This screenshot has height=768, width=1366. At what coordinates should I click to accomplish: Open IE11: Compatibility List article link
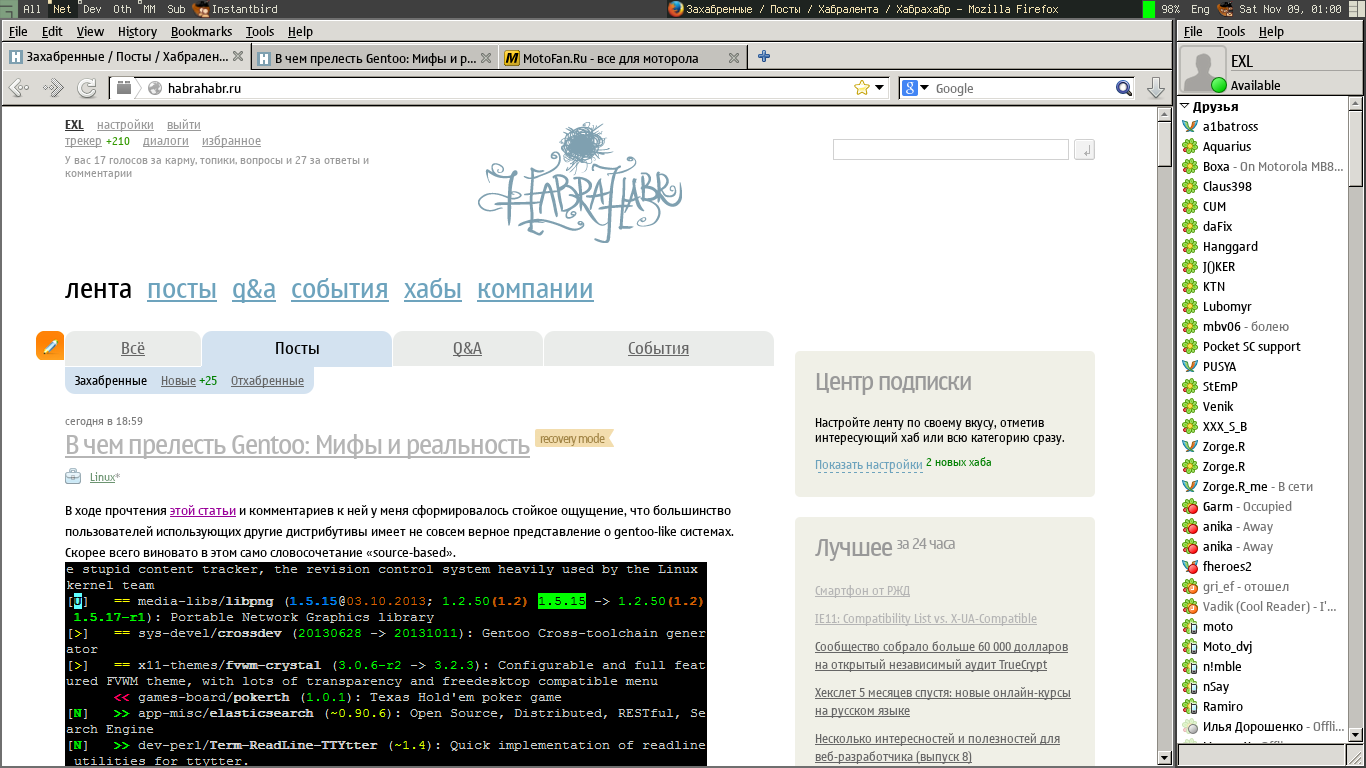(x=926, y=619)
